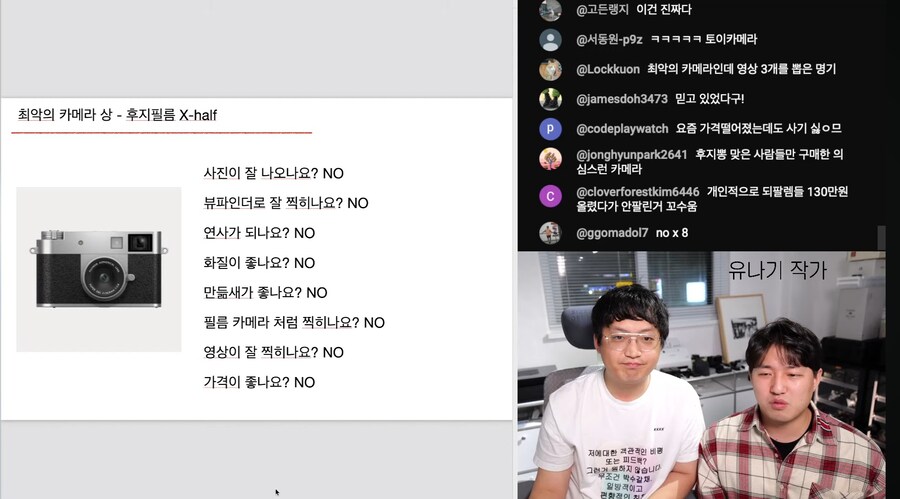Open the @ggomadol7 chat avatar

[550, 233]
